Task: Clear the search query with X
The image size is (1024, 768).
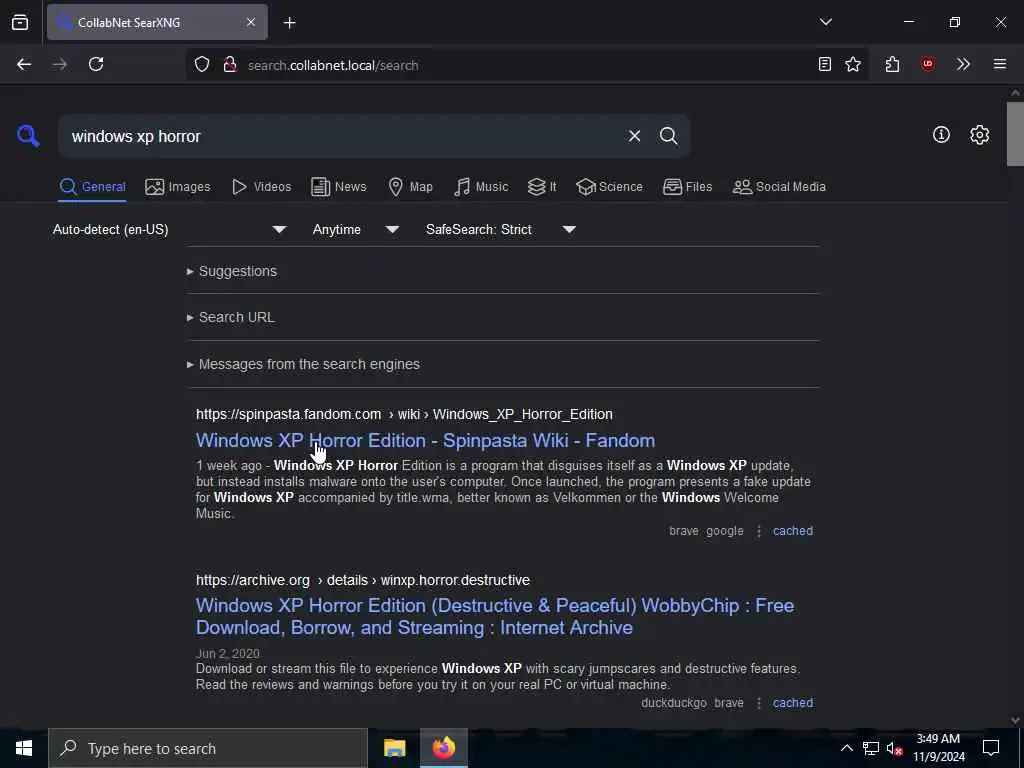Action: pyautogui.click(x=634, y=136)
